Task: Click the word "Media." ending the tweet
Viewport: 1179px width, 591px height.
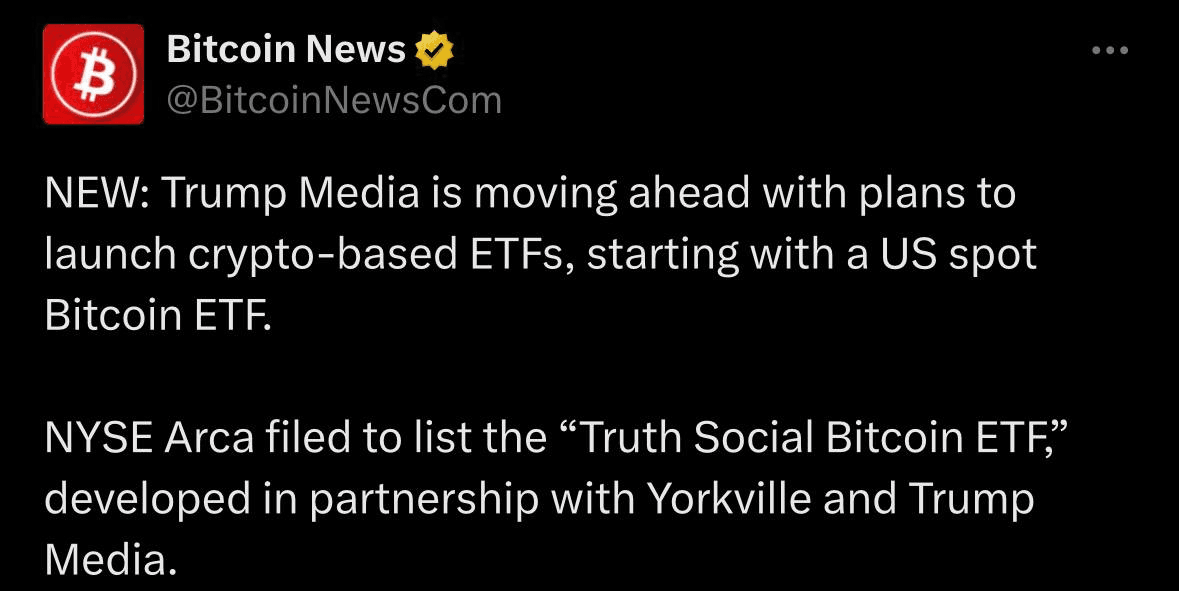Action: click(x=110, y=560)
